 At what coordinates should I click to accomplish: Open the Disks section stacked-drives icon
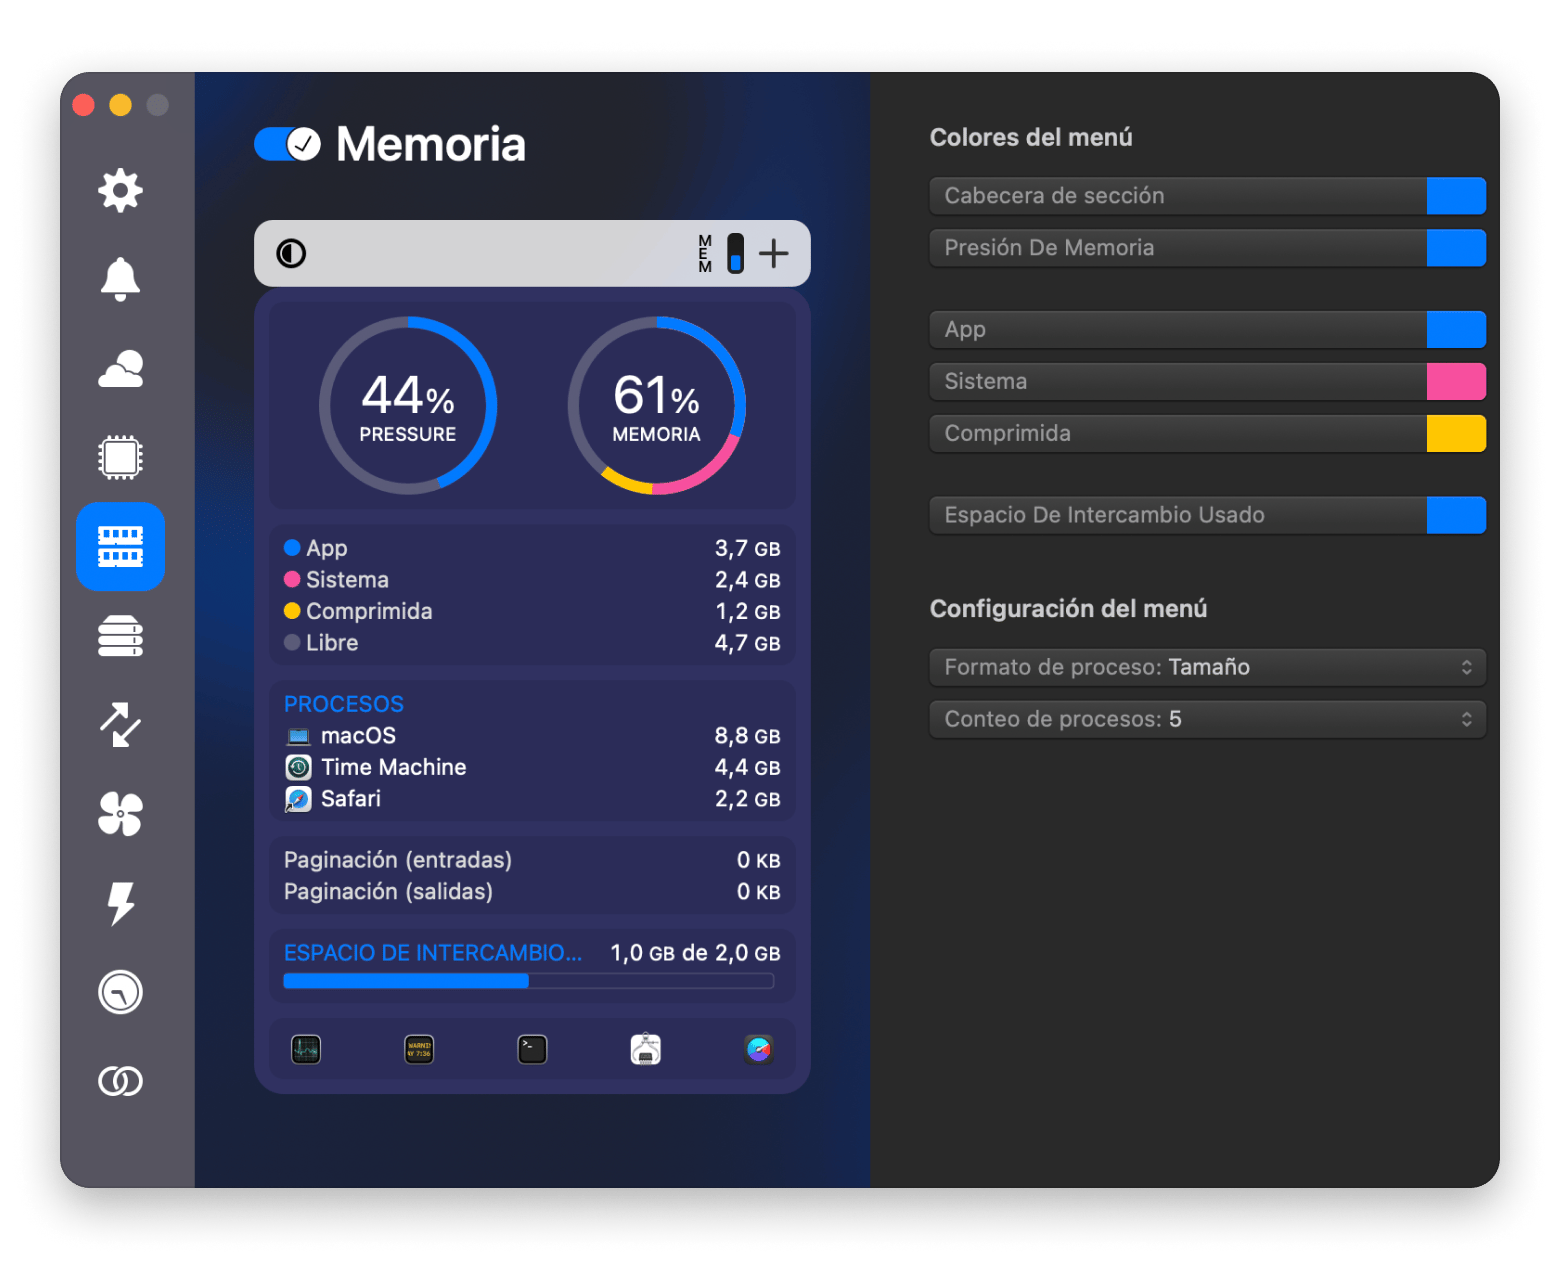(120, 636)
